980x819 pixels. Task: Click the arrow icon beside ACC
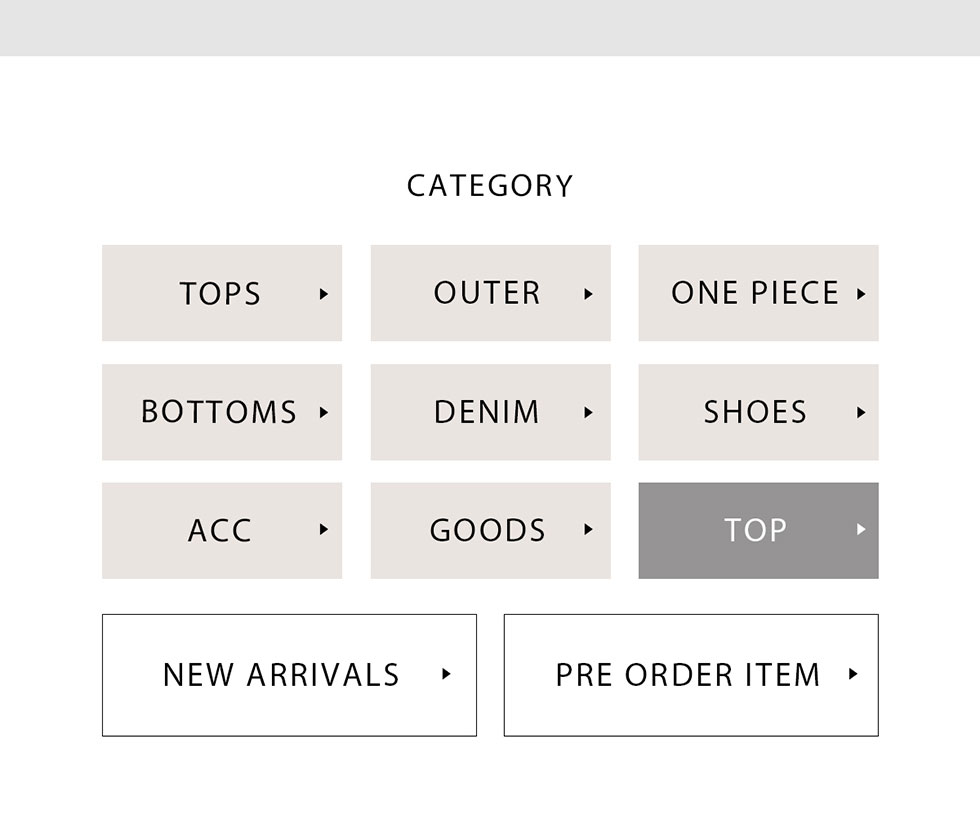click(323, 530)
